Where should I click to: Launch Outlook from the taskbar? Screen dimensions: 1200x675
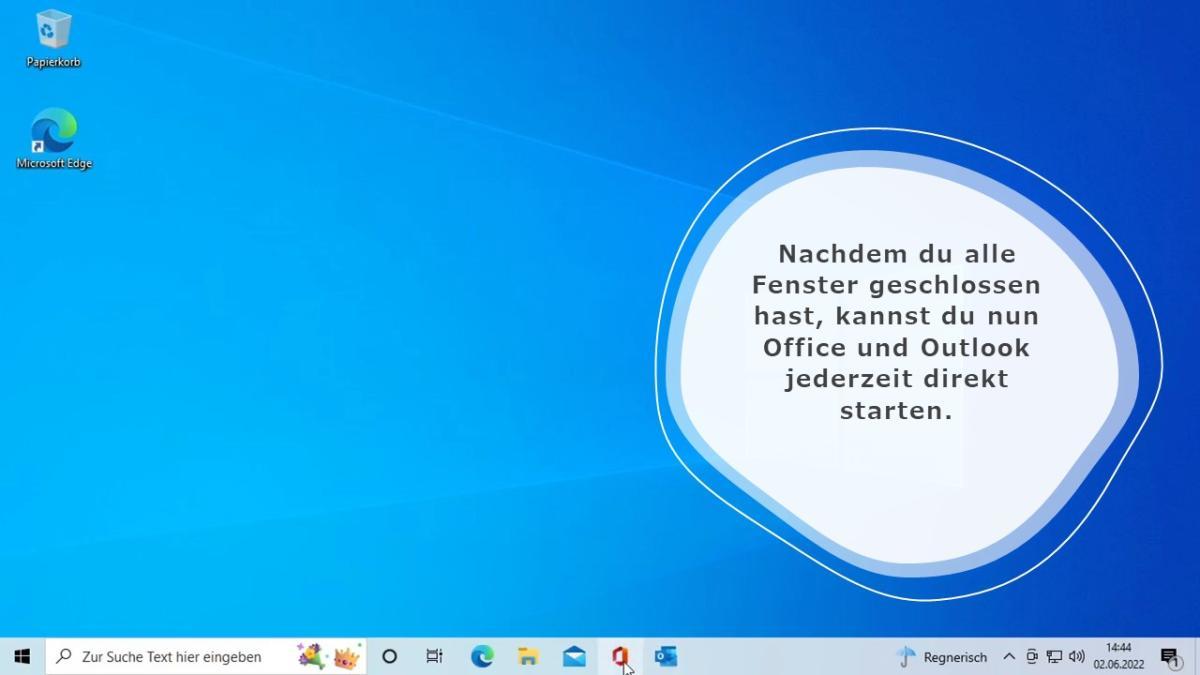pyautogui.click(x=666, y=656)
